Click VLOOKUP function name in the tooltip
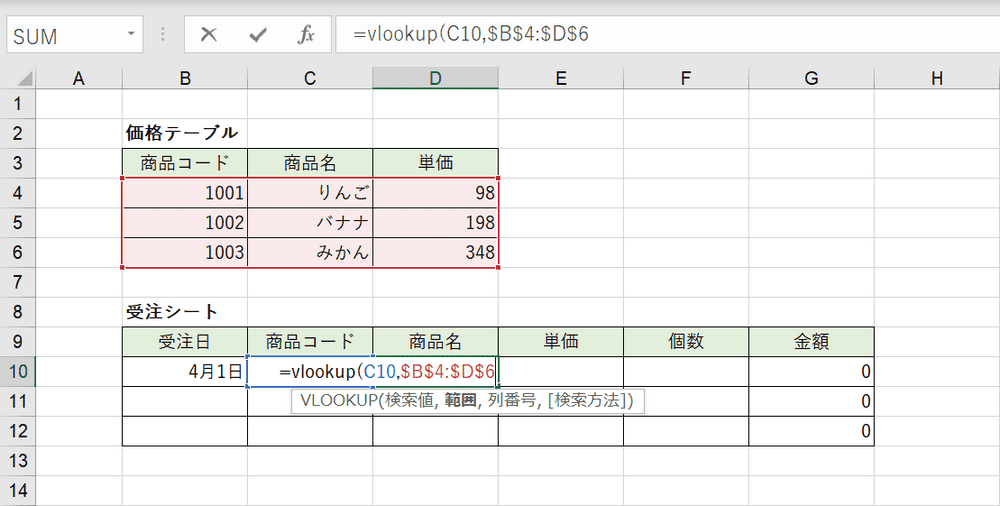This screenshot has width=1000, height=506. (337, 401)
